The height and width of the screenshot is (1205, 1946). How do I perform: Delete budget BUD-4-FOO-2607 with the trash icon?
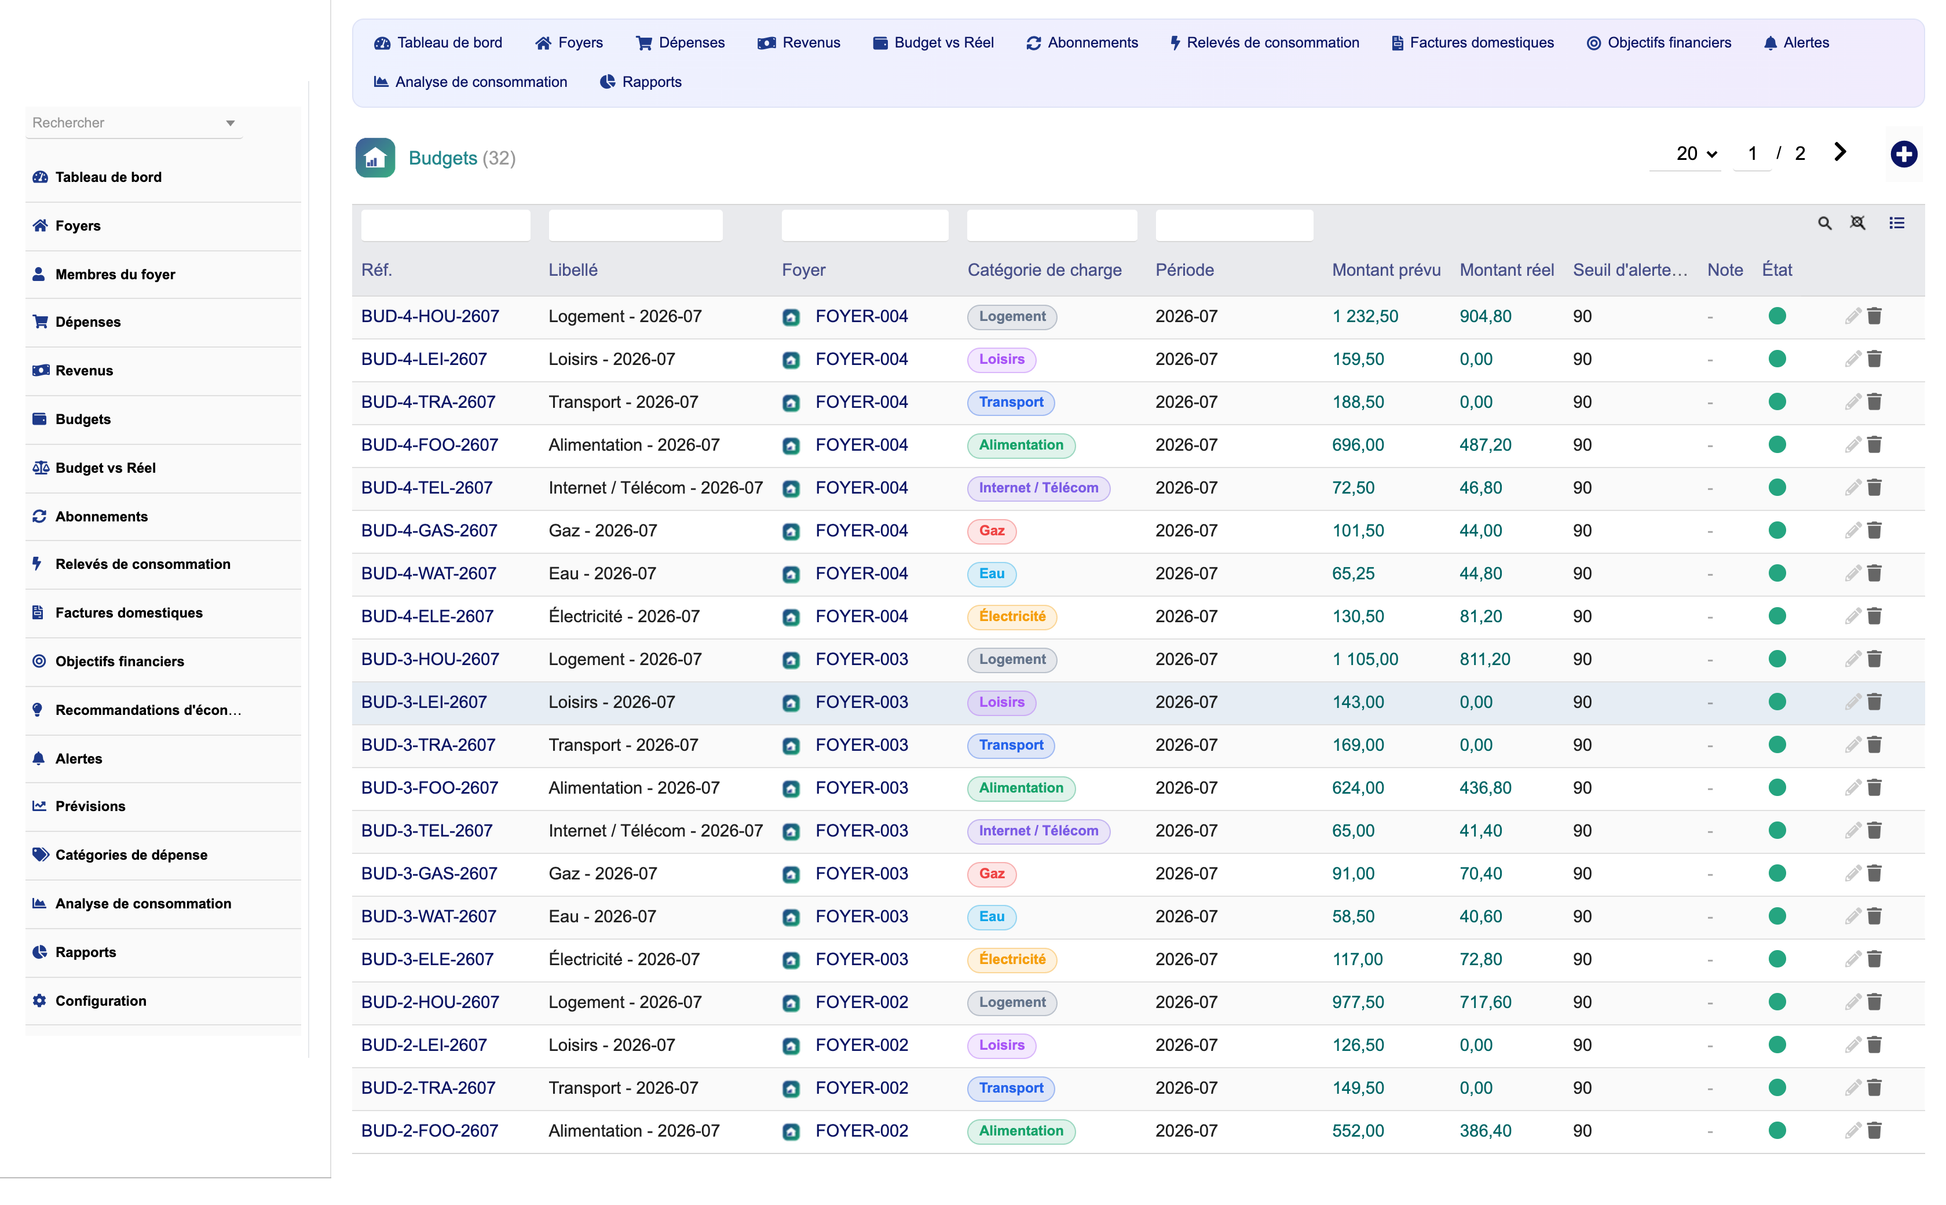click(x=1875, y=445)
